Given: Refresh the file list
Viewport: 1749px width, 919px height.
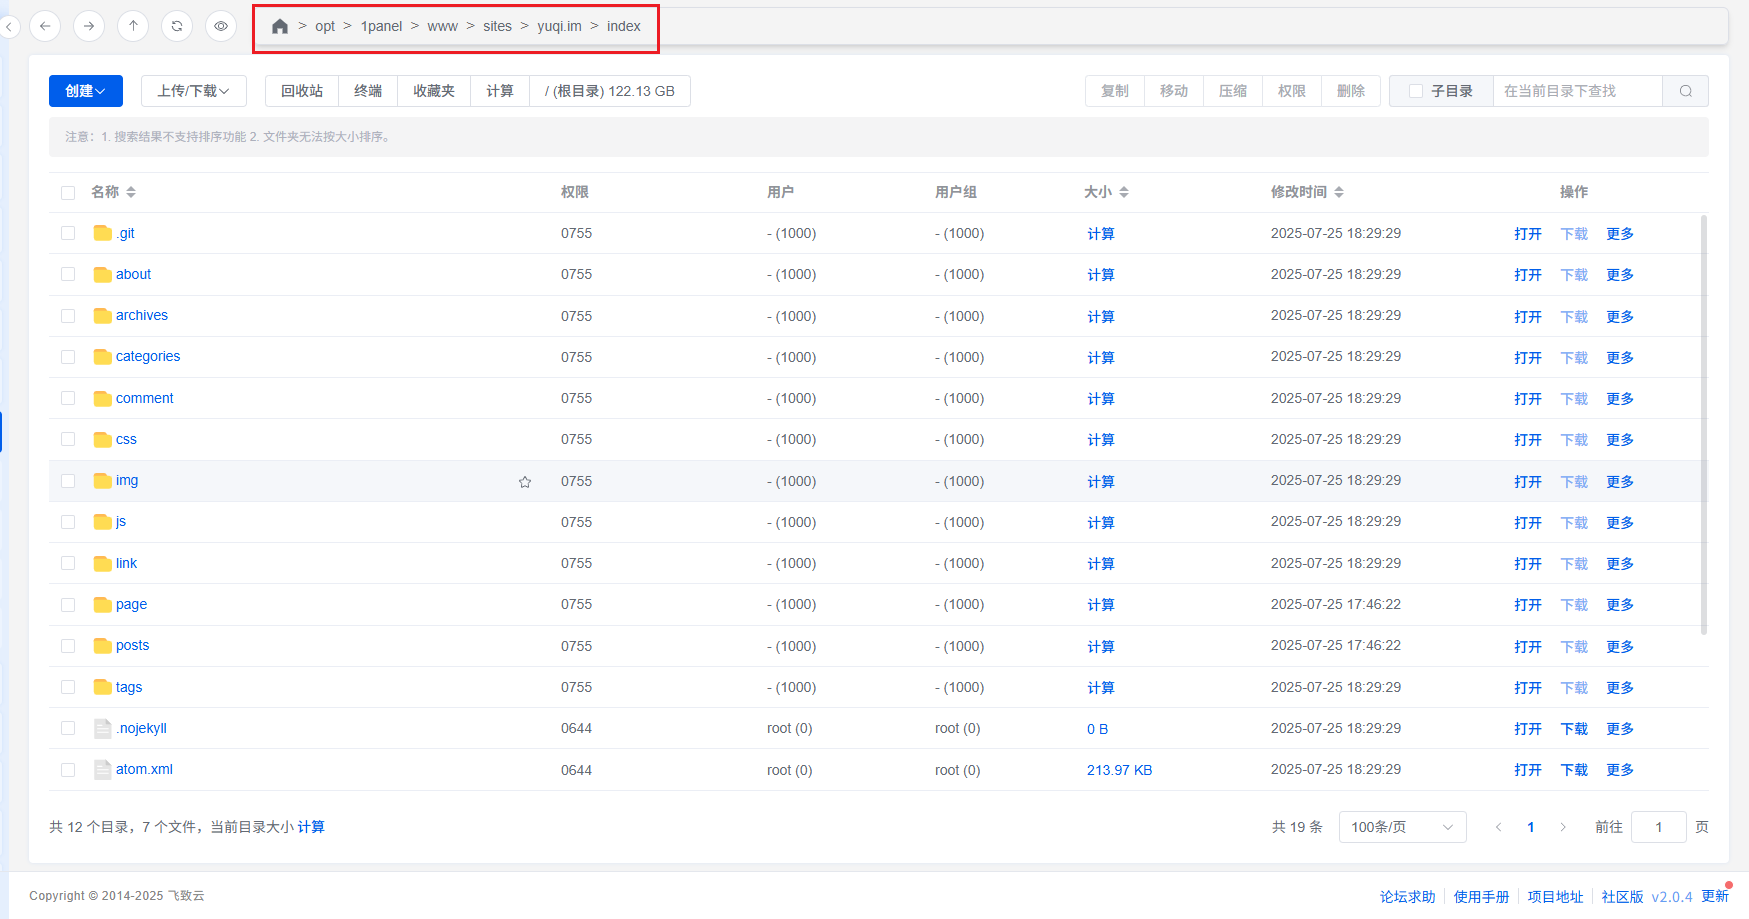Looking at the screenshot, I should click(x=177, y=26).
